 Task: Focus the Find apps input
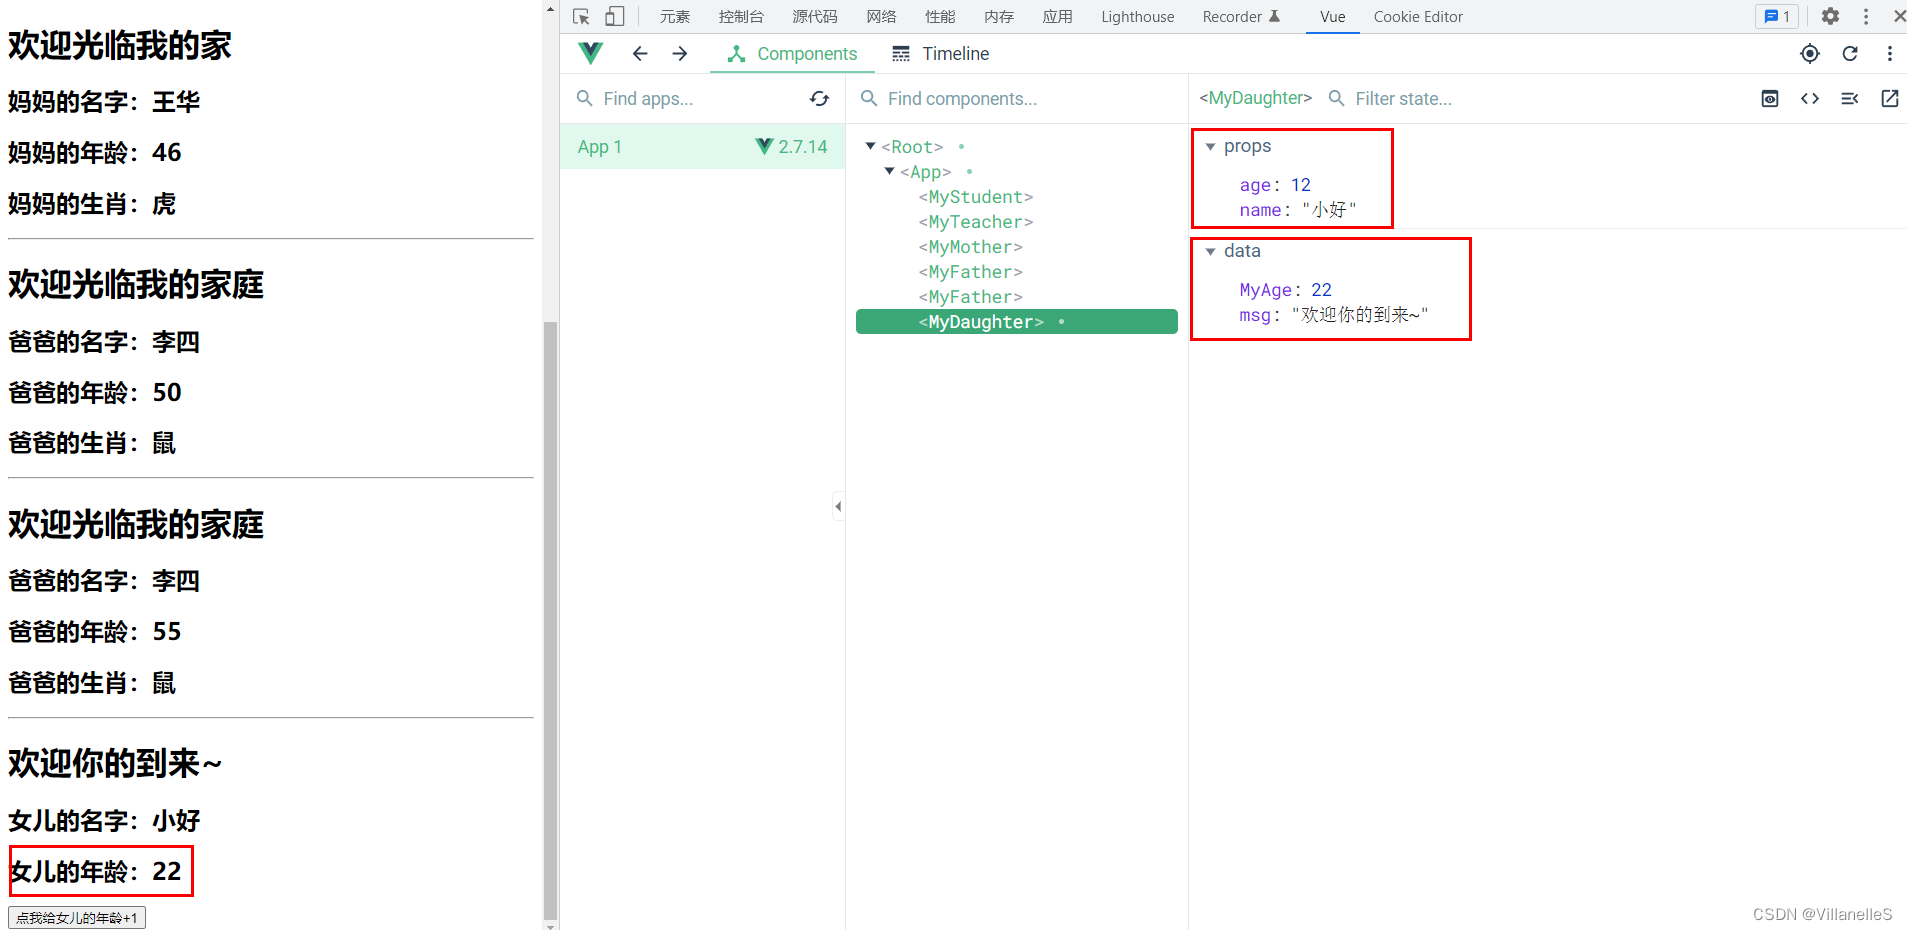tap(700, 99)
